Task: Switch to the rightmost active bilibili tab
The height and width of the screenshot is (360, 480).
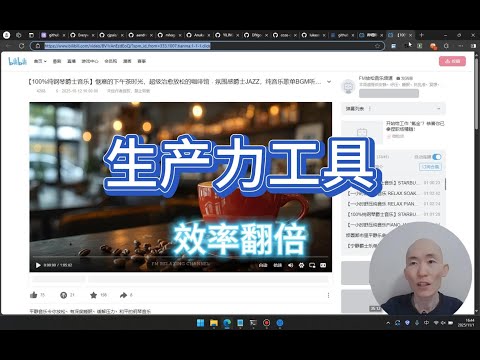Action: 401,35
